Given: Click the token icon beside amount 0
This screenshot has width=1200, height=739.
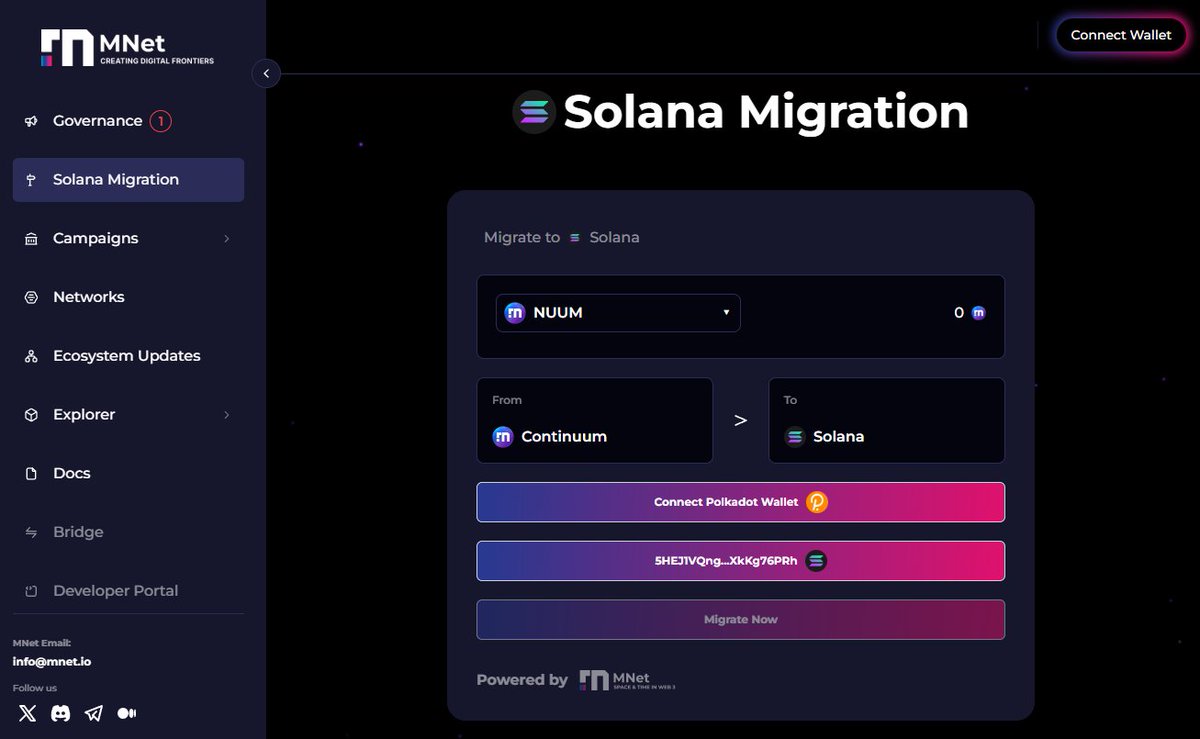Looking at the screenshot, I should (979, 313).
